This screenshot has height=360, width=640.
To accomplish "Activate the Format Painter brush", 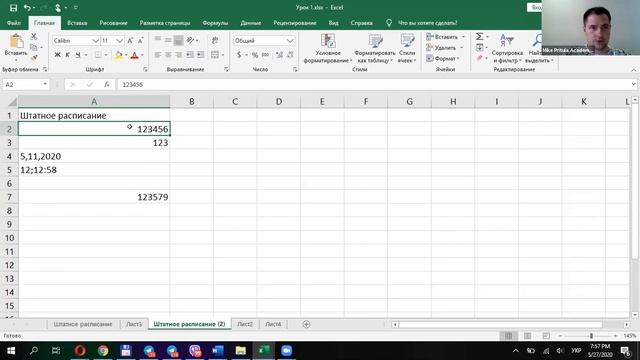I will click(x=34, y=58).
